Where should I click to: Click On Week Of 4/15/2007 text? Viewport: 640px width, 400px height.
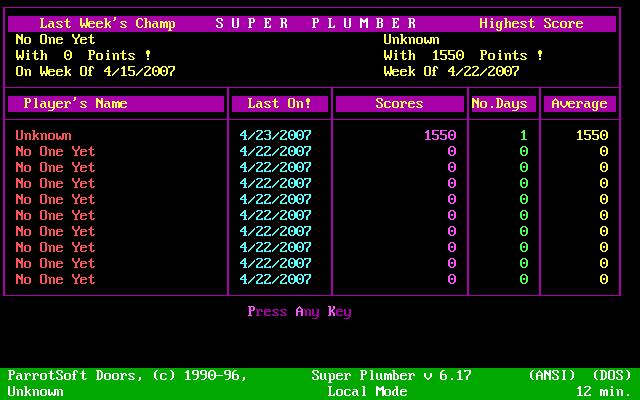click(x=96, y=72)
